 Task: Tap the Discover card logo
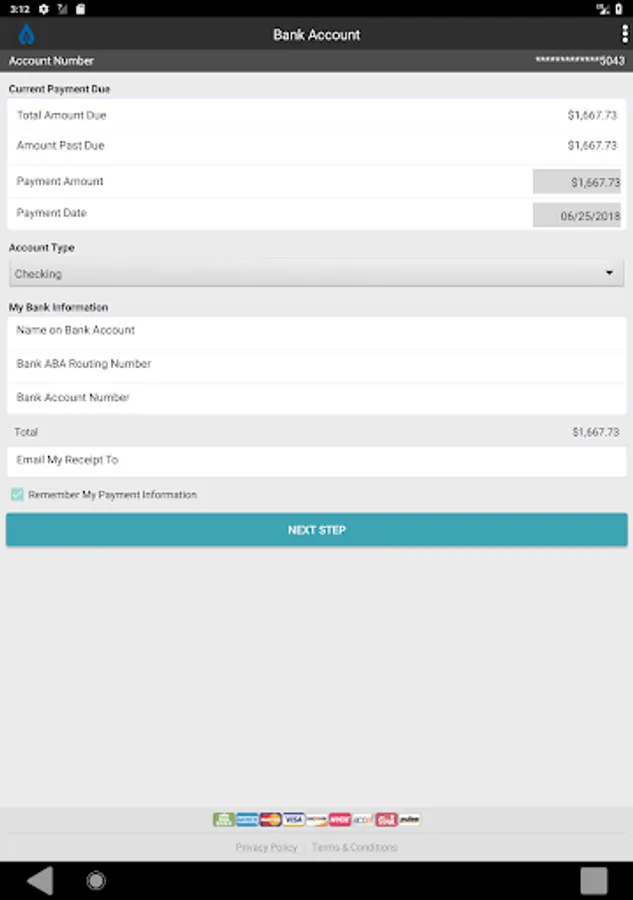click(x=317, y=820)
